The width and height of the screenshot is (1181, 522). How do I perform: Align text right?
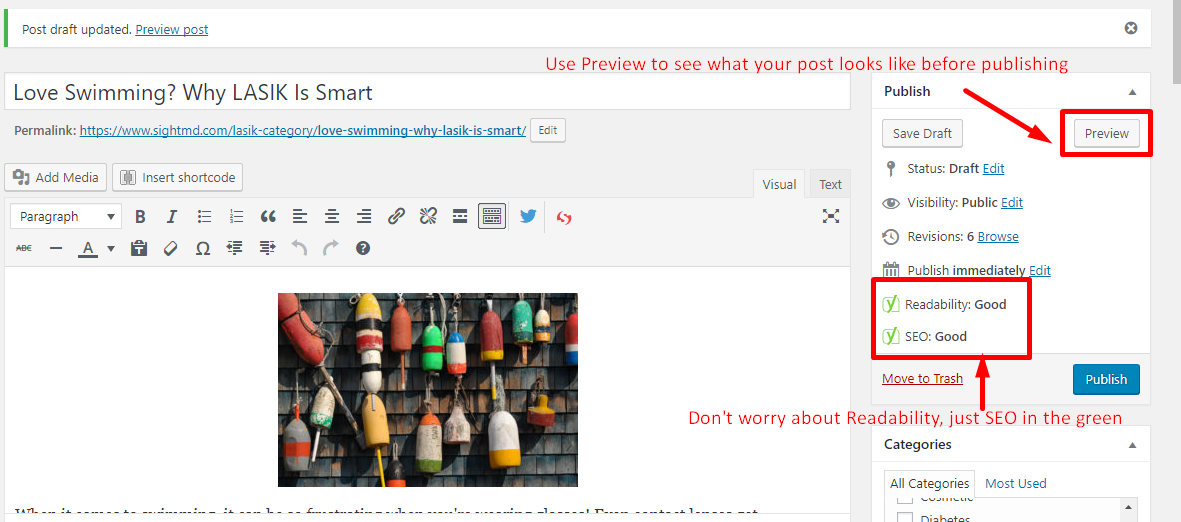coord(364,217)
